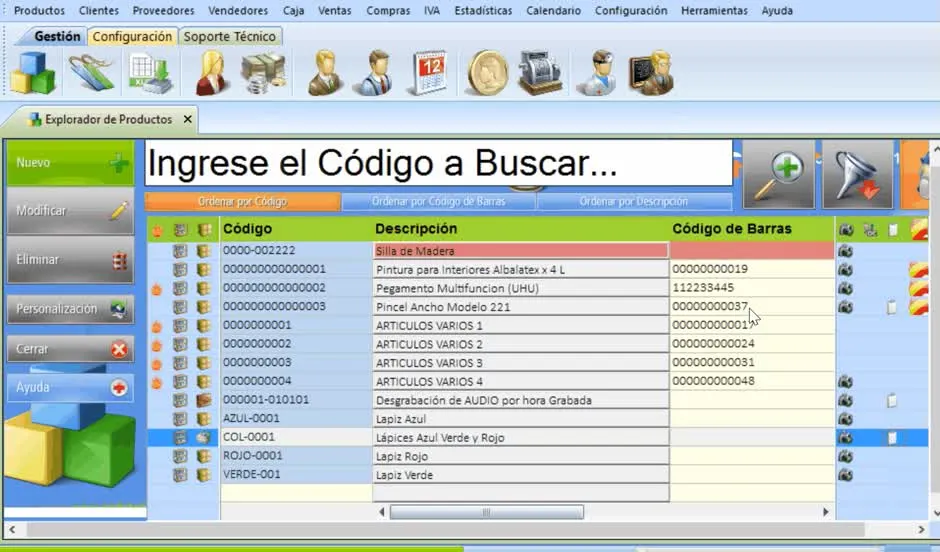The height and width of the screenshot is (552, 940).
Task: Open the IVA menu
Action: [x=432, y=11]
